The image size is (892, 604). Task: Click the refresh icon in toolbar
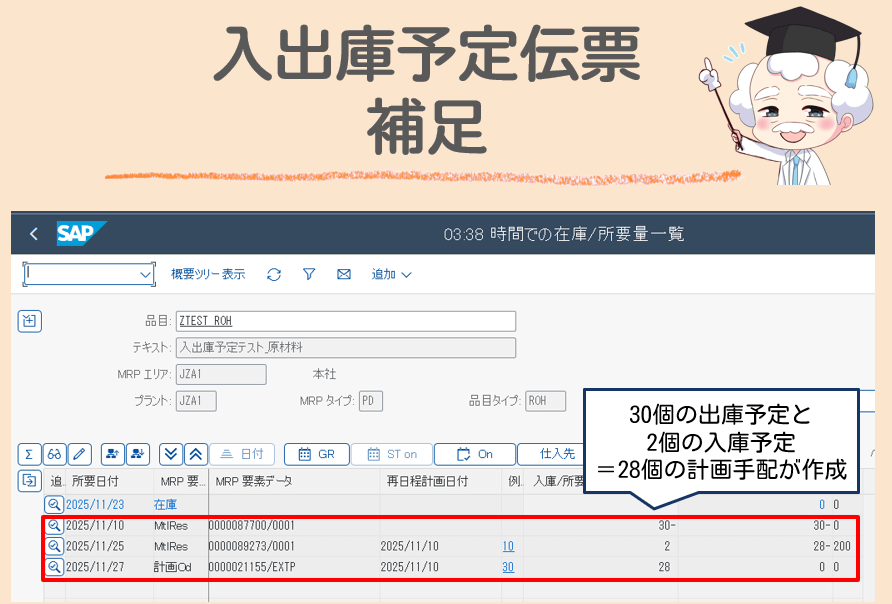pos(274,274)
